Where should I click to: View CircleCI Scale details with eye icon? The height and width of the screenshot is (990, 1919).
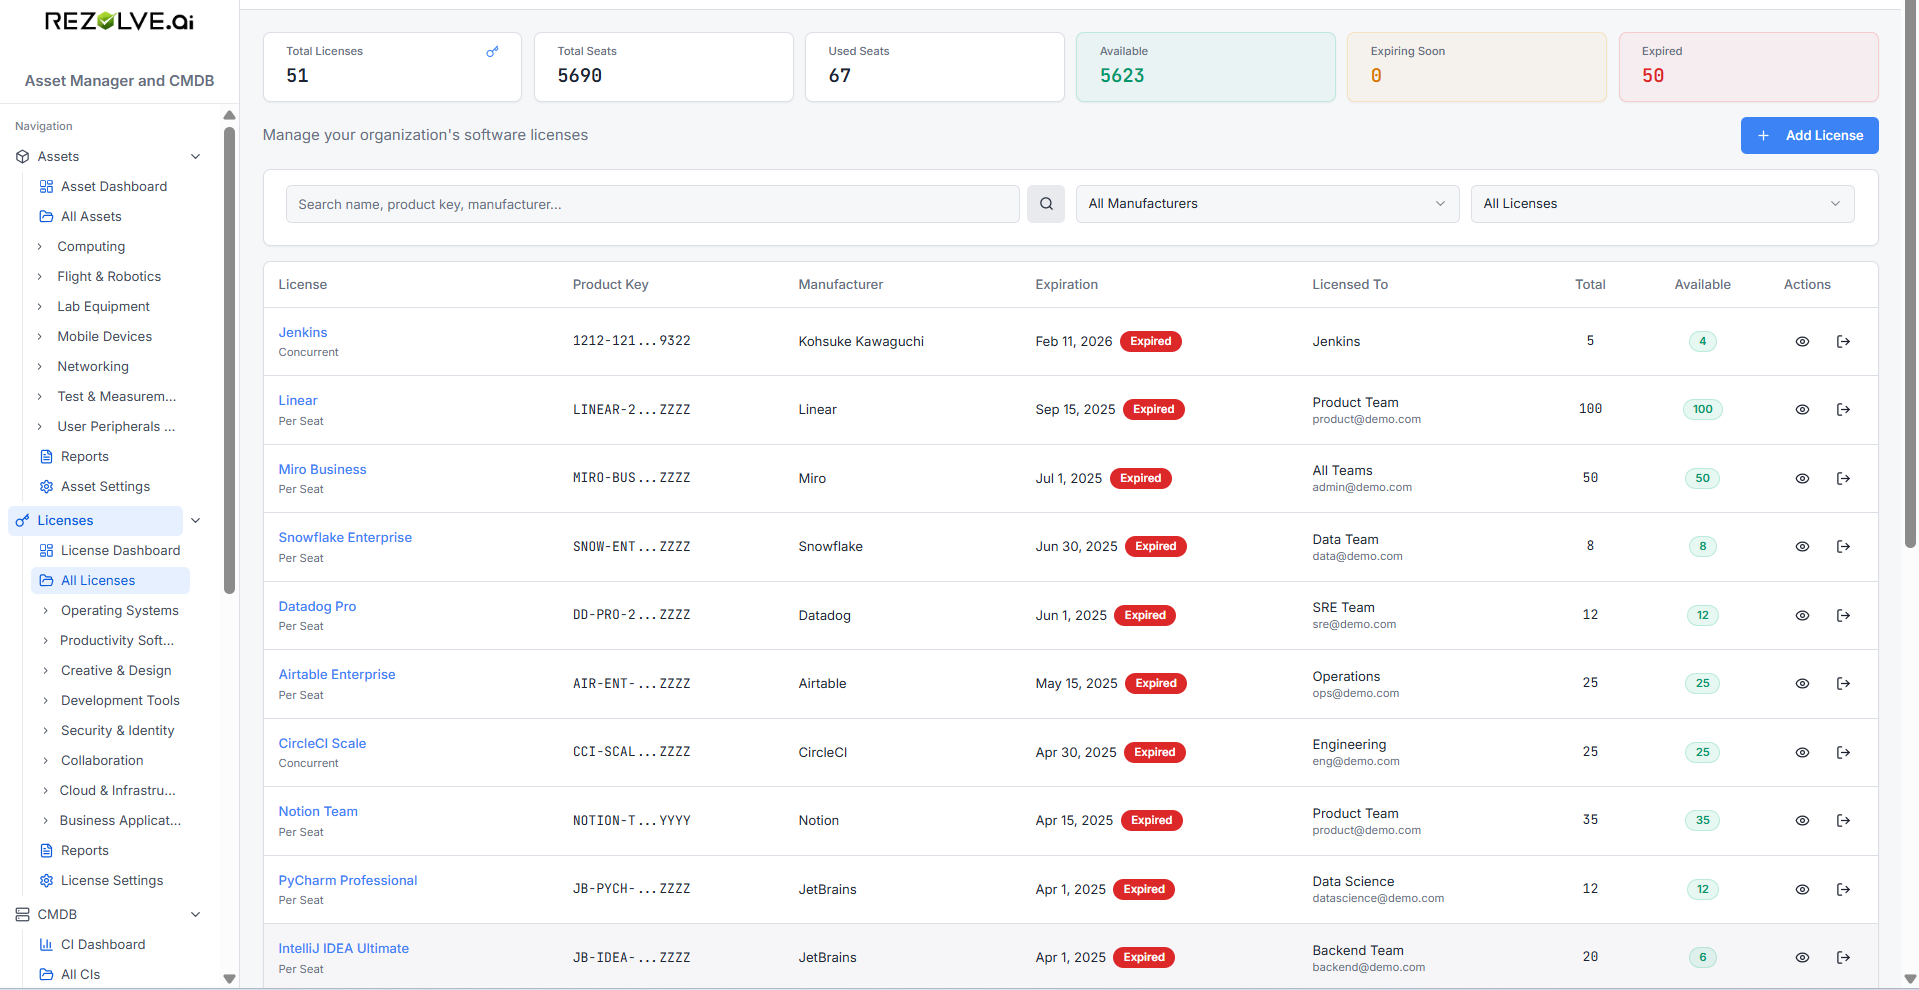click(1802, 753)
